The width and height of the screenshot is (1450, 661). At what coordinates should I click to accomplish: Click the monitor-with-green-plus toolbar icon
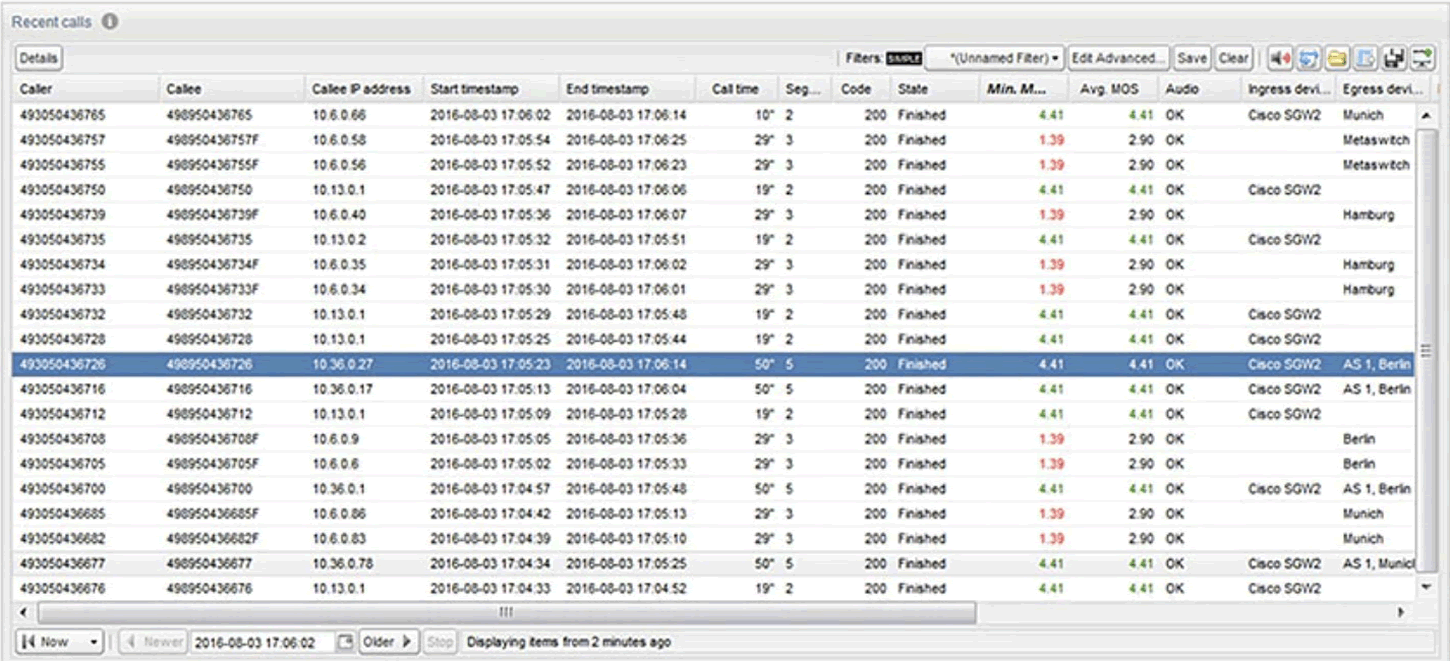coord(1421,57)
